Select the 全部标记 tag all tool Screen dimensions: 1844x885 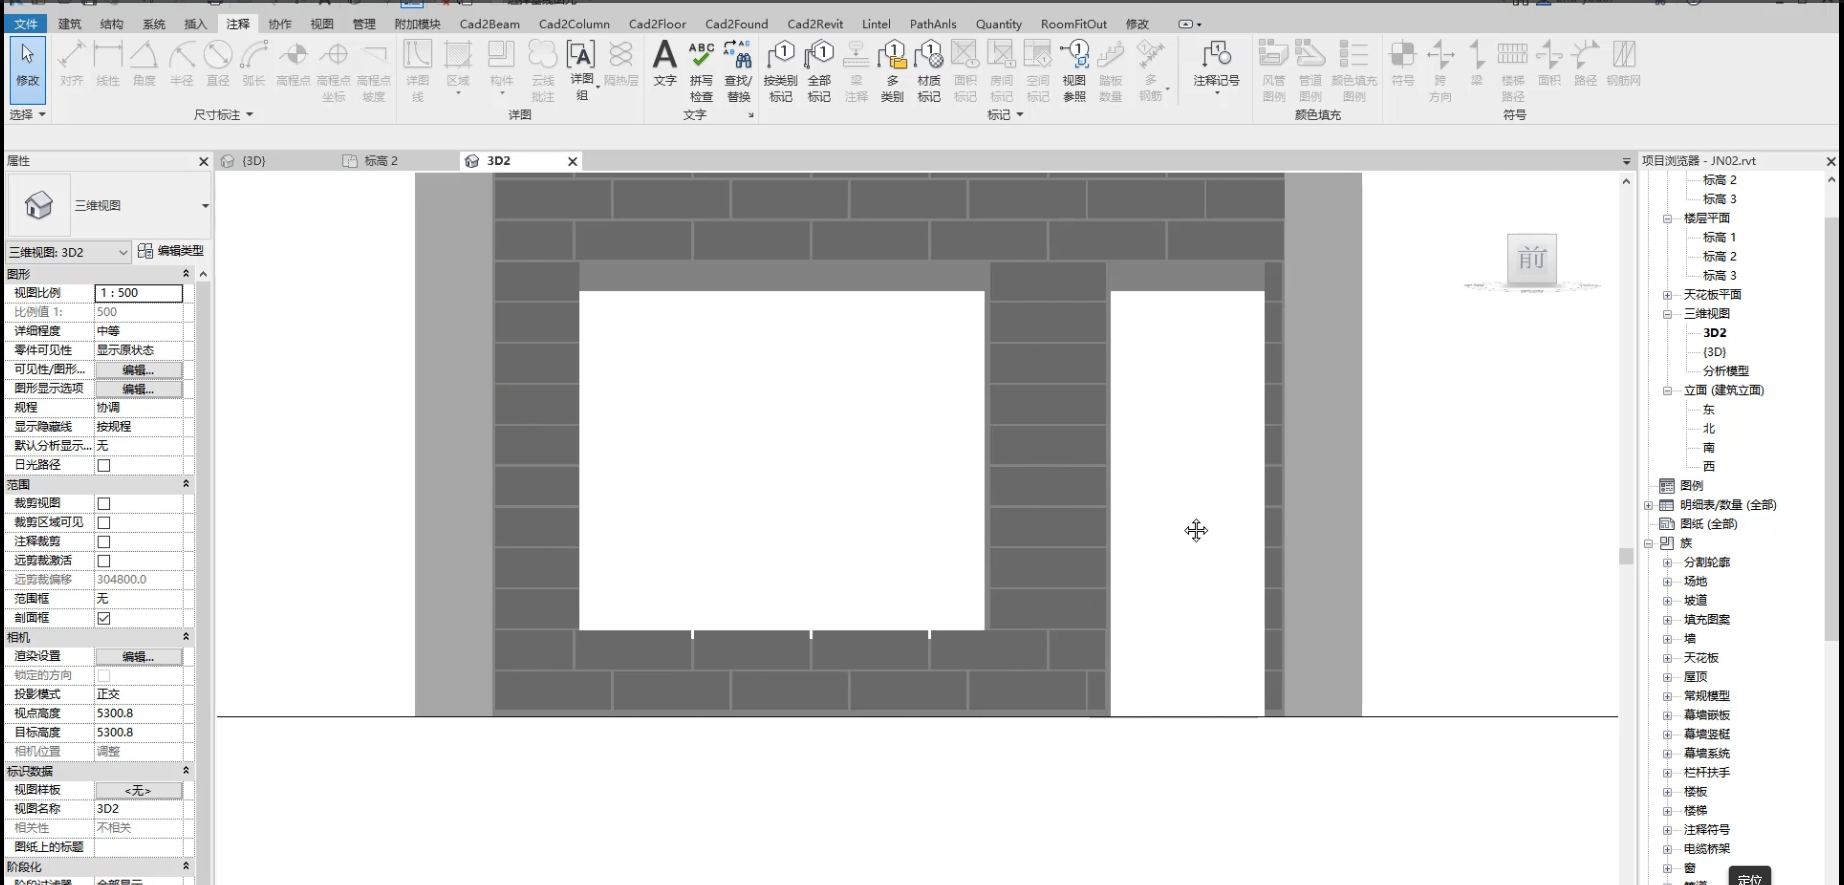point(819,70)
